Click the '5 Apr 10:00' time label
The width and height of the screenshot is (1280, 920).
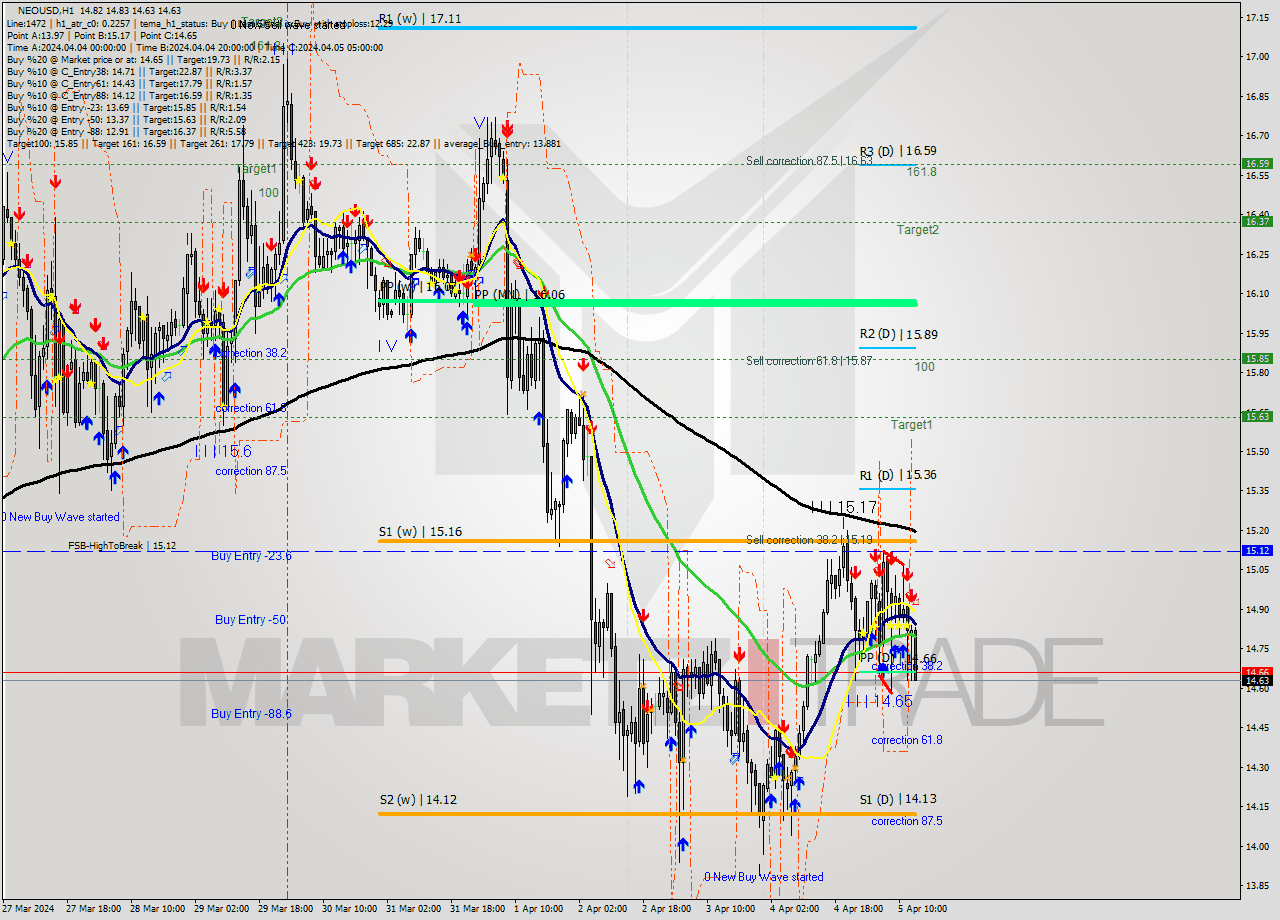point(923,909)
